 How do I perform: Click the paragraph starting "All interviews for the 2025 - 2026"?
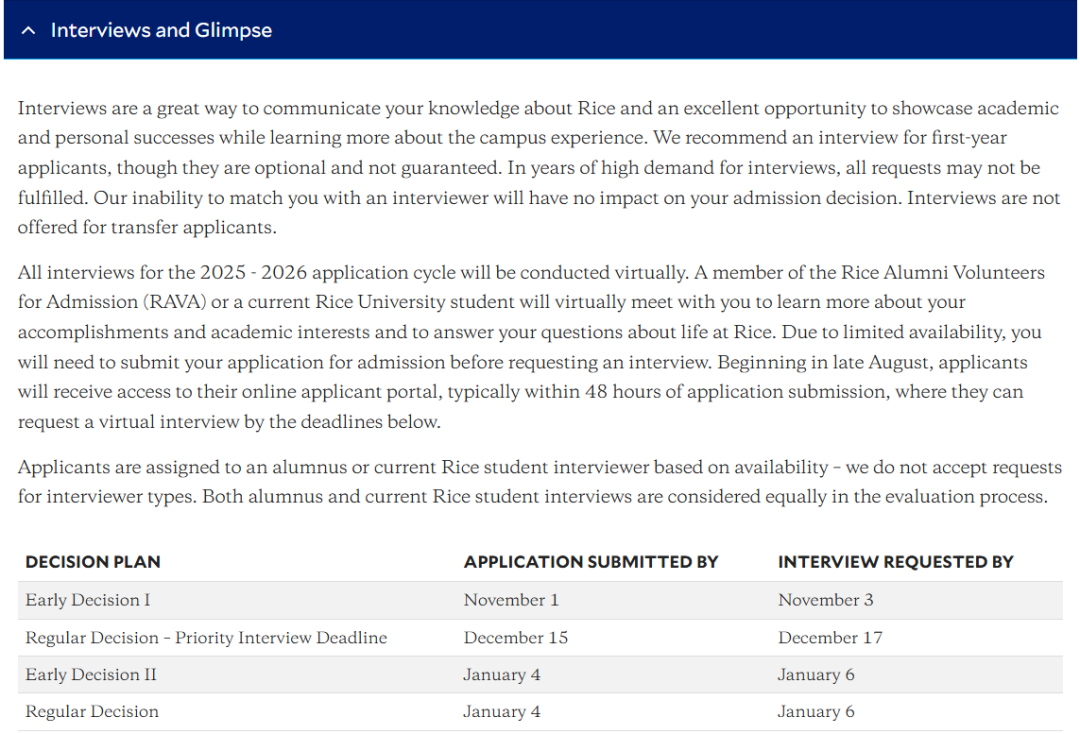tap(530, 346)
